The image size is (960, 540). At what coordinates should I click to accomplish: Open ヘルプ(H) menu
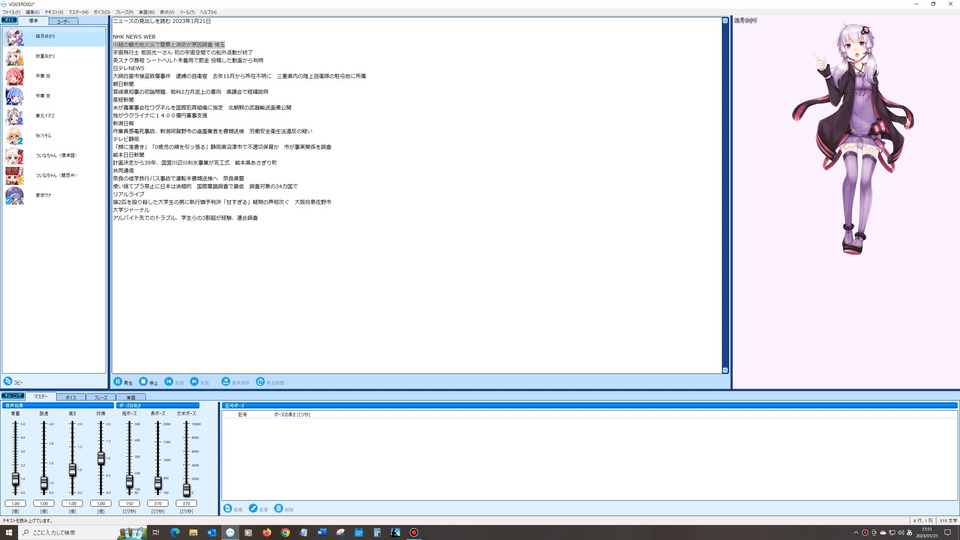pyautogui.click(x=208, y=12)
